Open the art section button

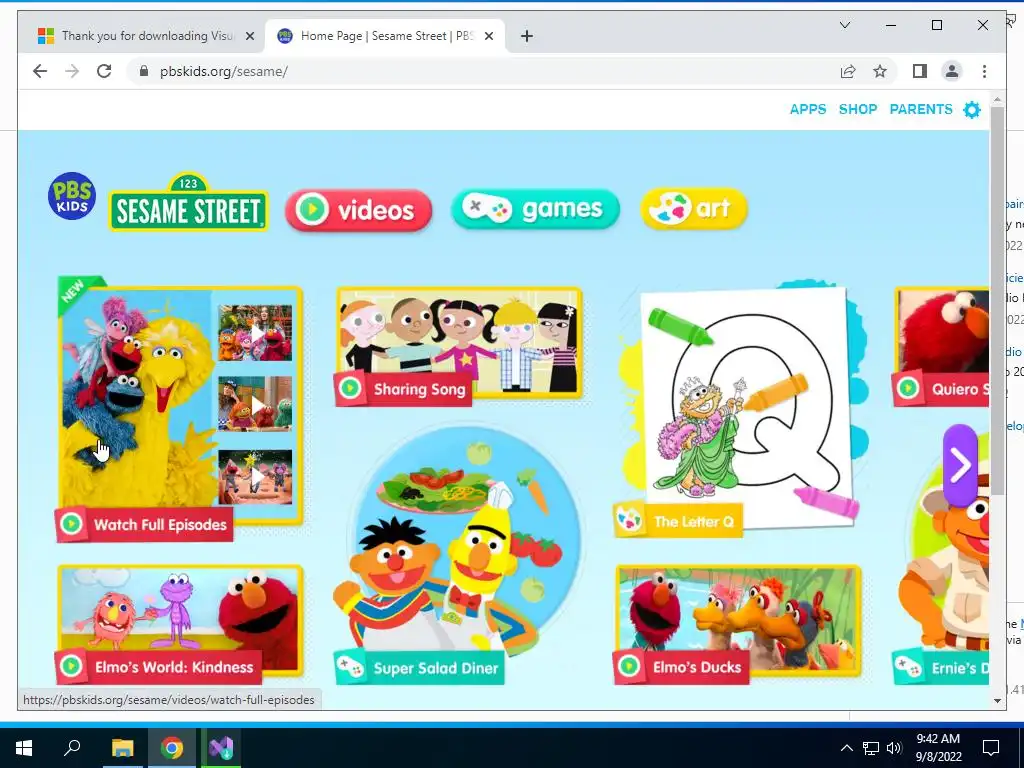tap(694, 208)
